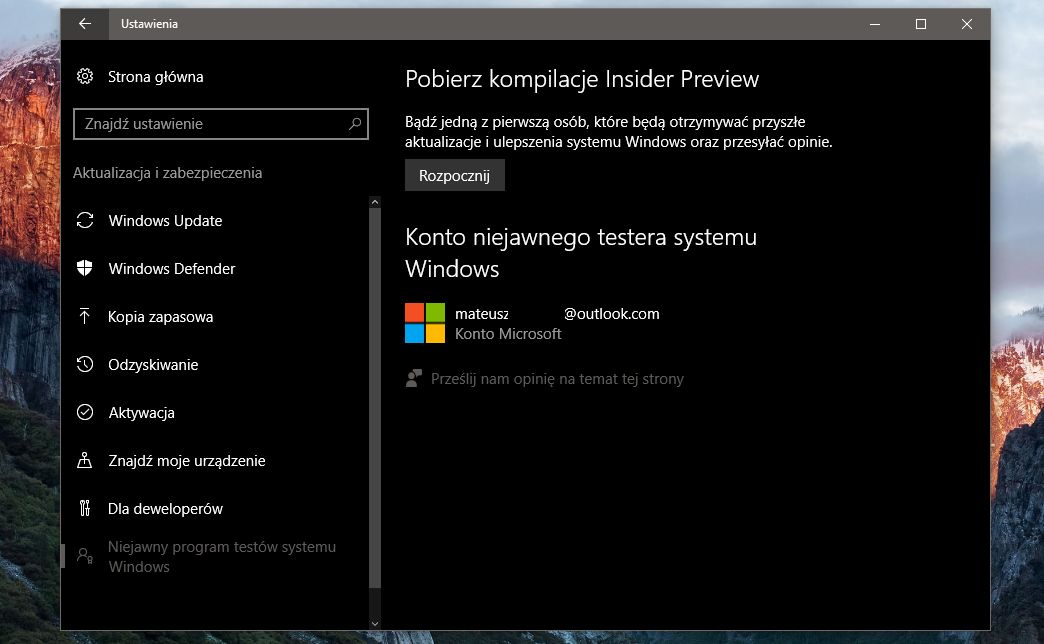Click the sidebar scrollbar down arrow

coord(375,623)
